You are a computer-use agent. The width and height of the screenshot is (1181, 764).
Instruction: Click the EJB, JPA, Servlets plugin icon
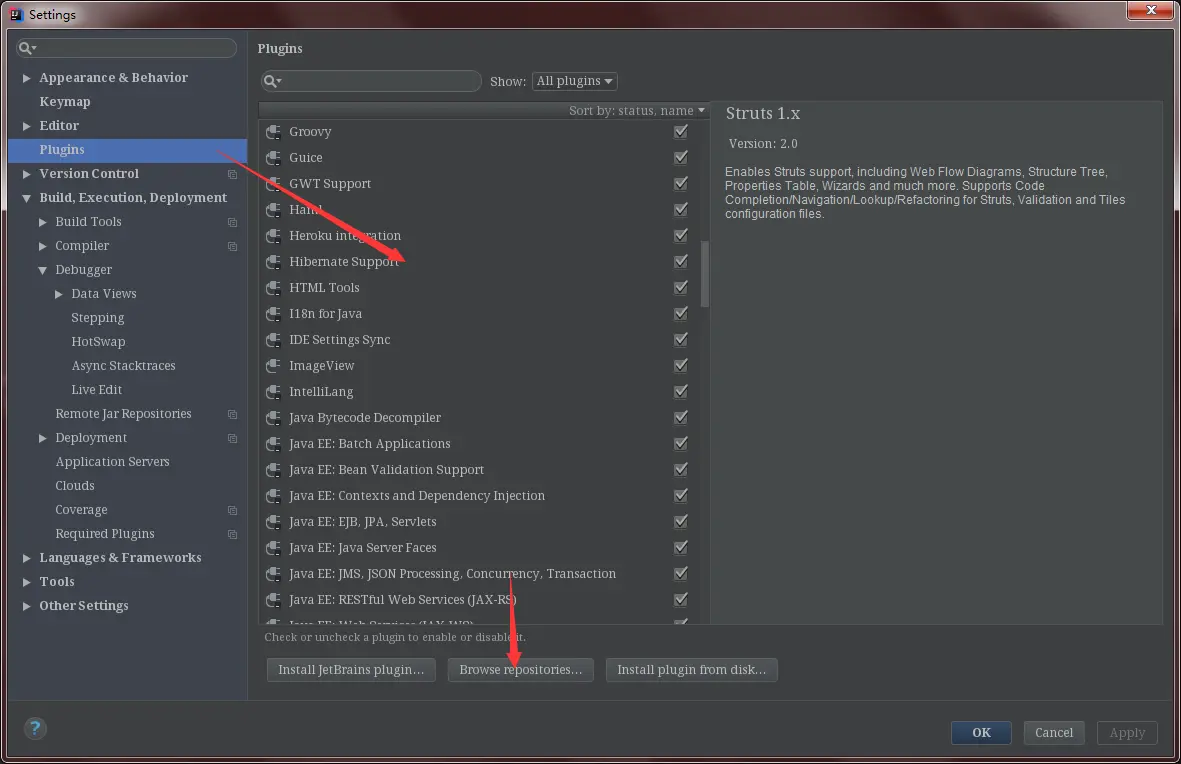tap(273, 521)
